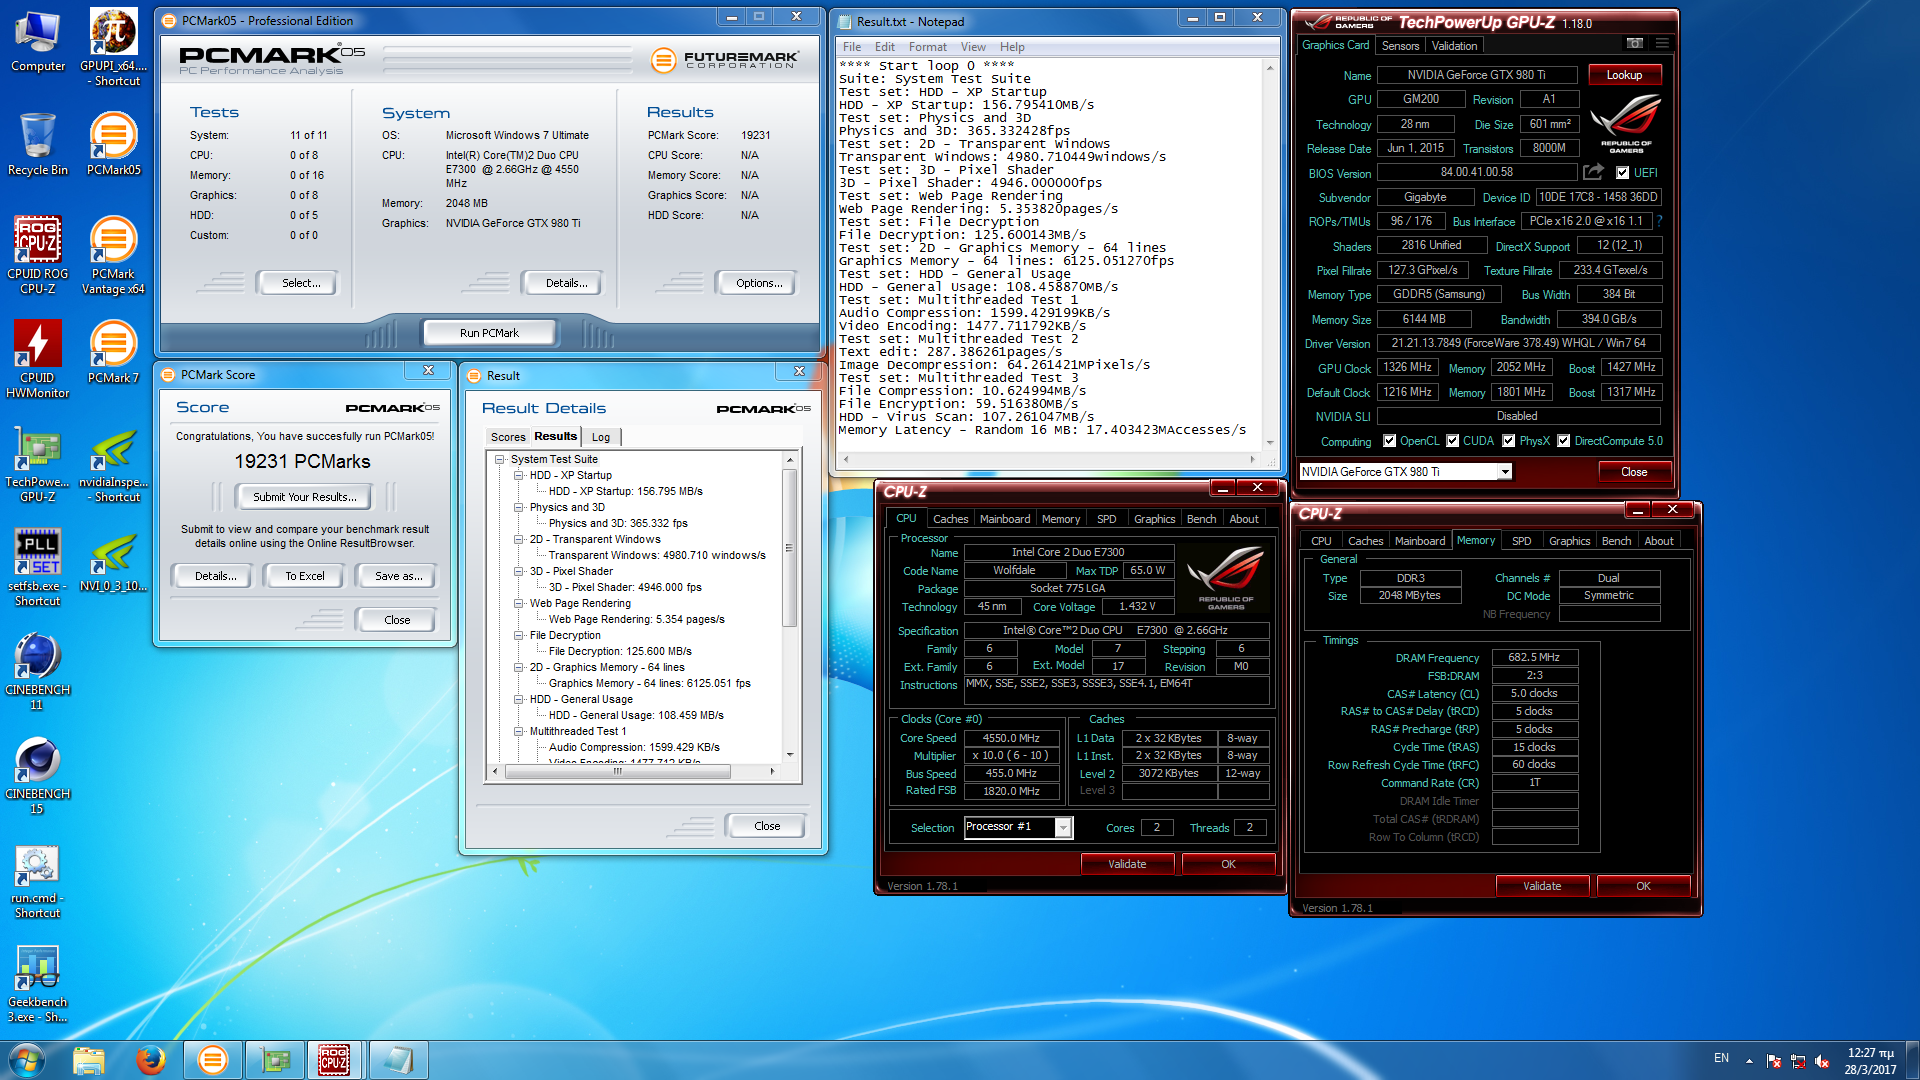This screenshot has width=1920, height=1080.
Task: Launch PCMark 7 desktop shortcut
Action: click(114, 352)
